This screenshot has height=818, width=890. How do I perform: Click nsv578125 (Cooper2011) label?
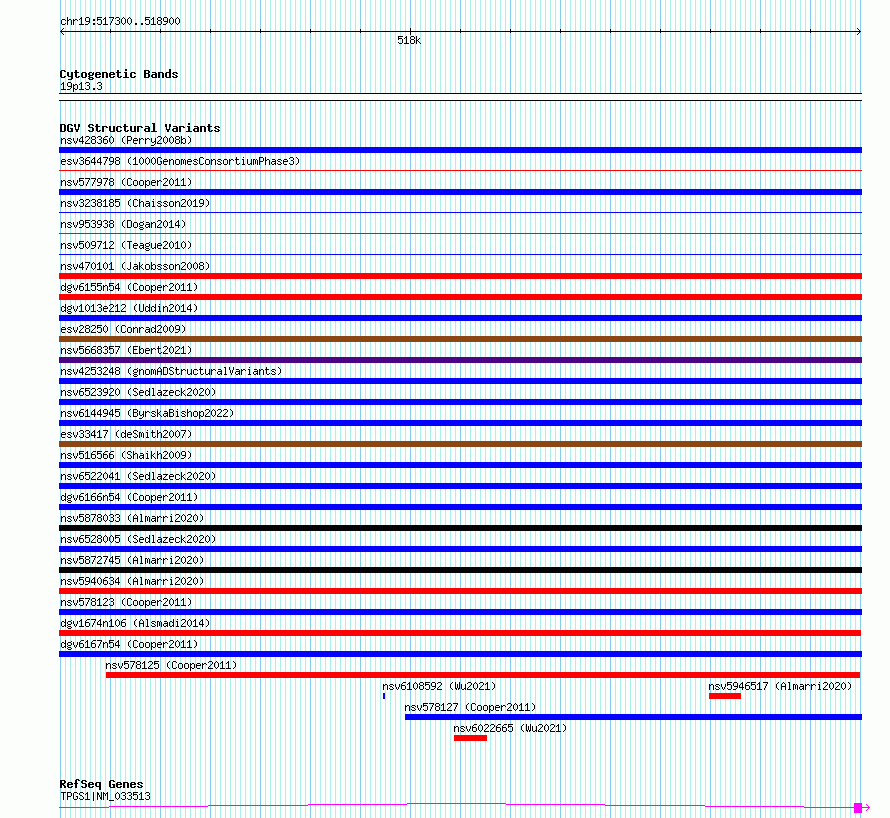point(171,665)
